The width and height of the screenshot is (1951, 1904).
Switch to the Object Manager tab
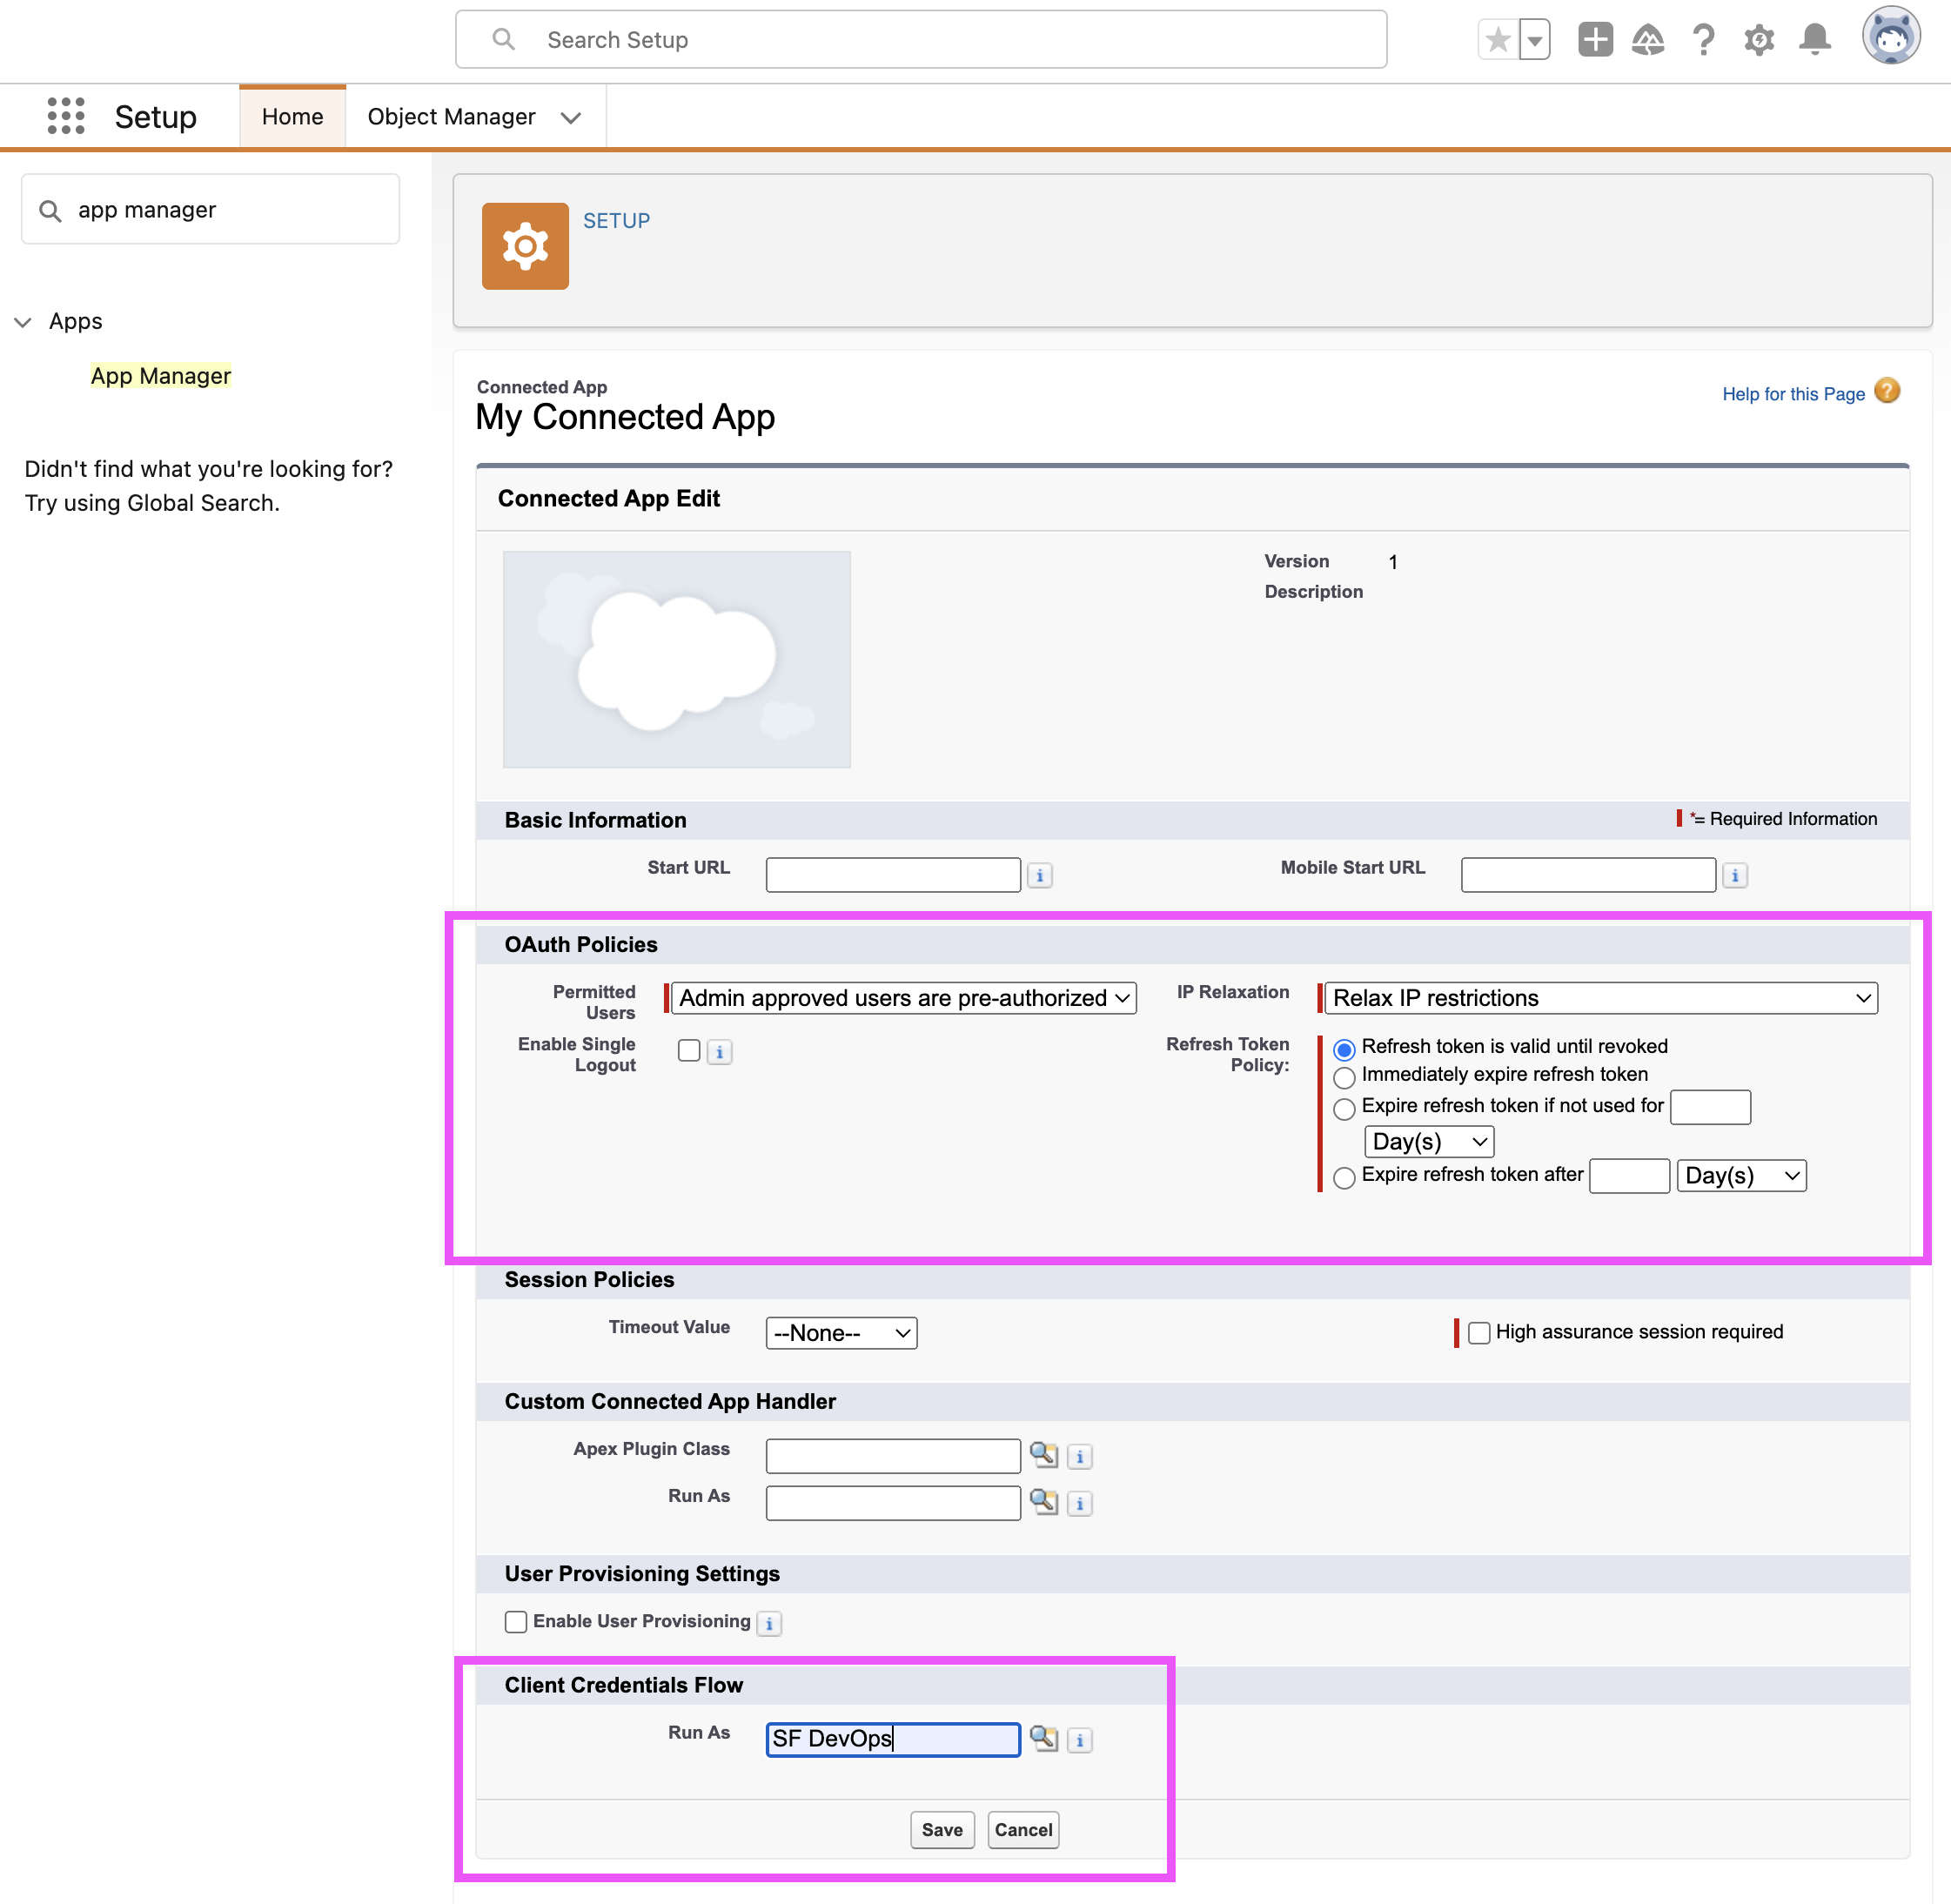451,117
